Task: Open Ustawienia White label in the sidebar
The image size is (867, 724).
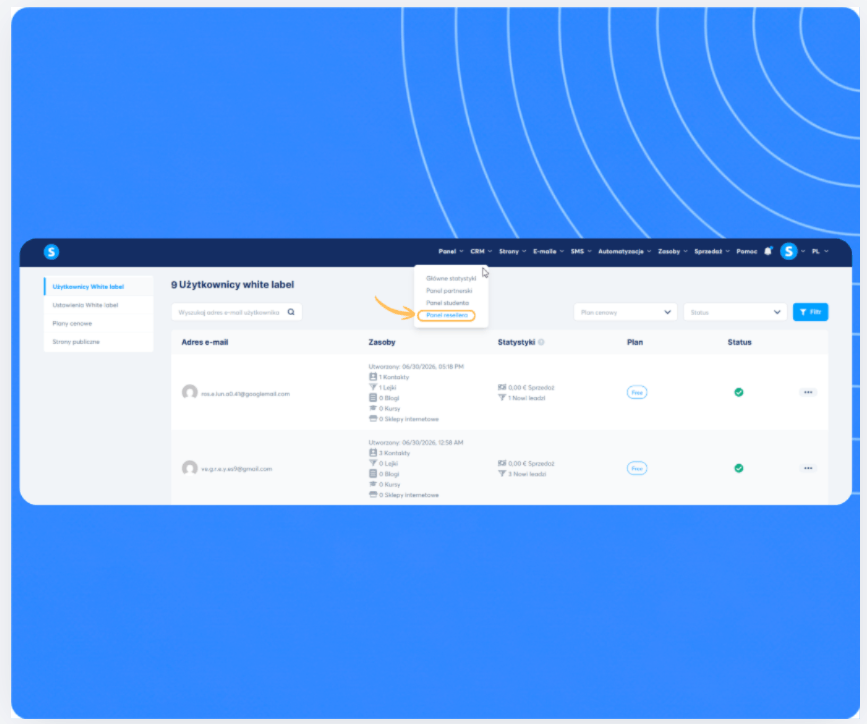Action: (98, 305)
